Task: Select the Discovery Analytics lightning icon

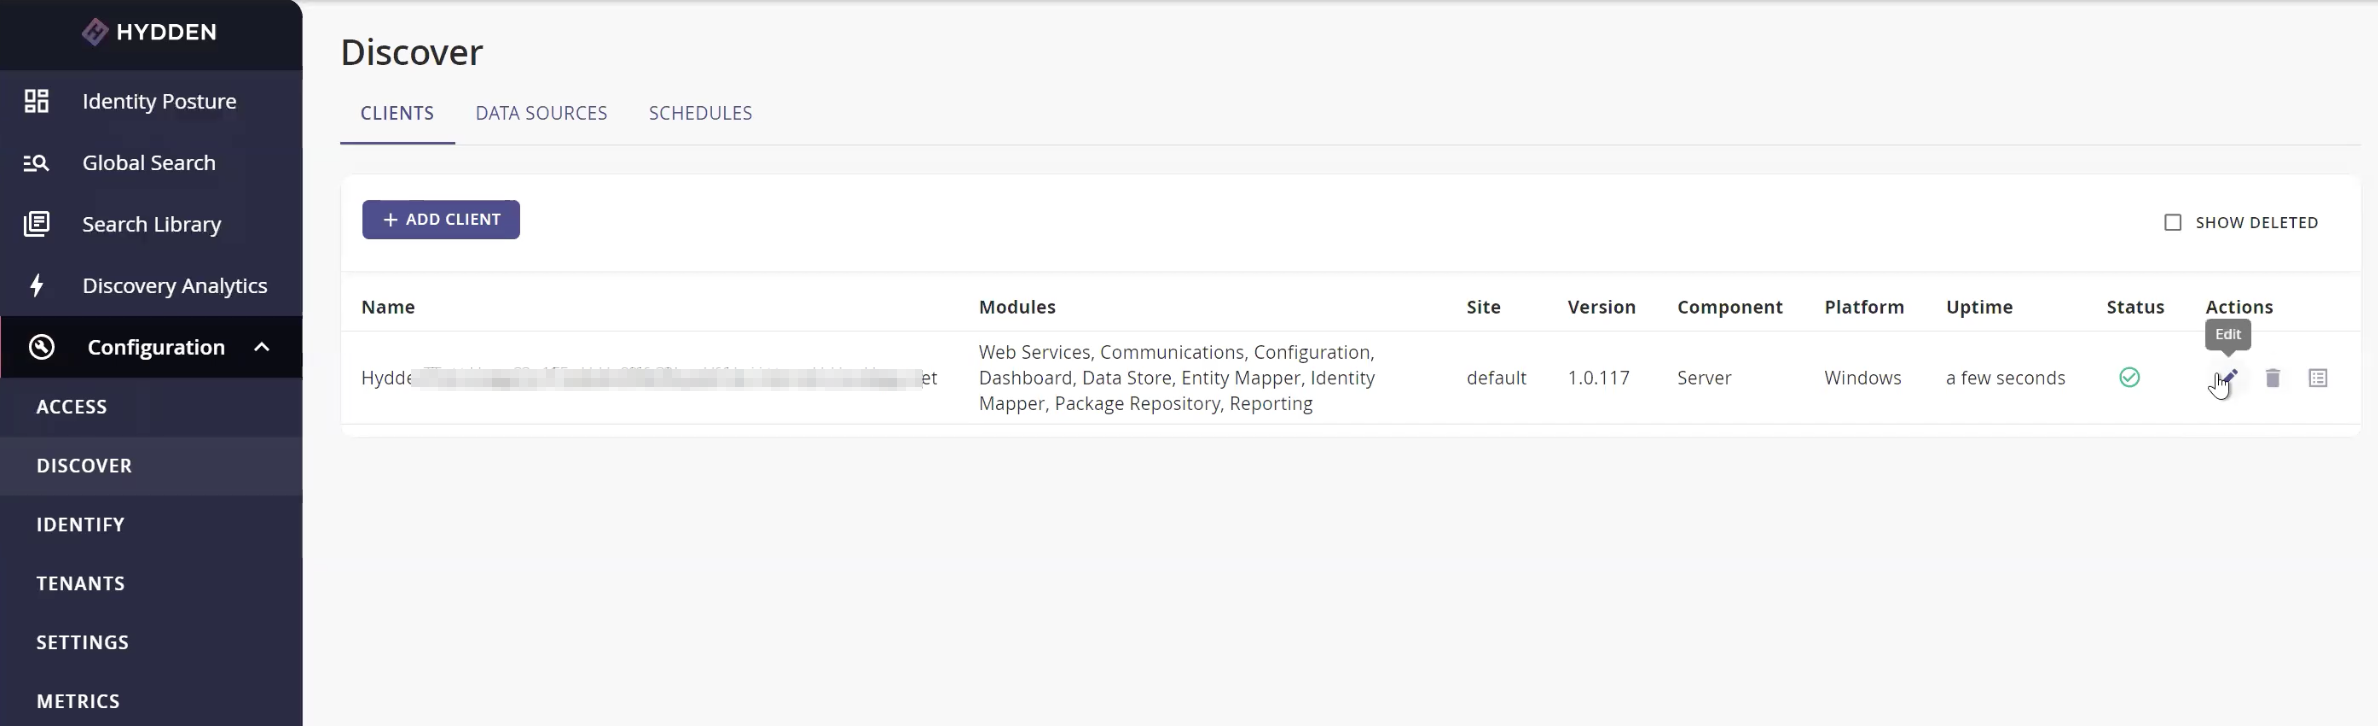Action: [x=37, y=285]
